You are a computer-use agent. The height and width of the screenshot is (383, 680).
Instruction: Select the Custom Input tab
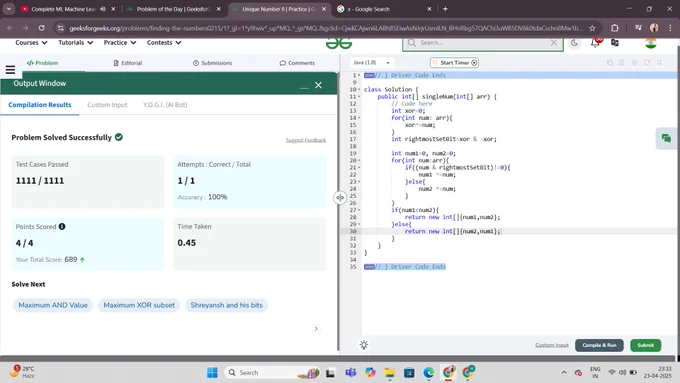pos(107,105)
